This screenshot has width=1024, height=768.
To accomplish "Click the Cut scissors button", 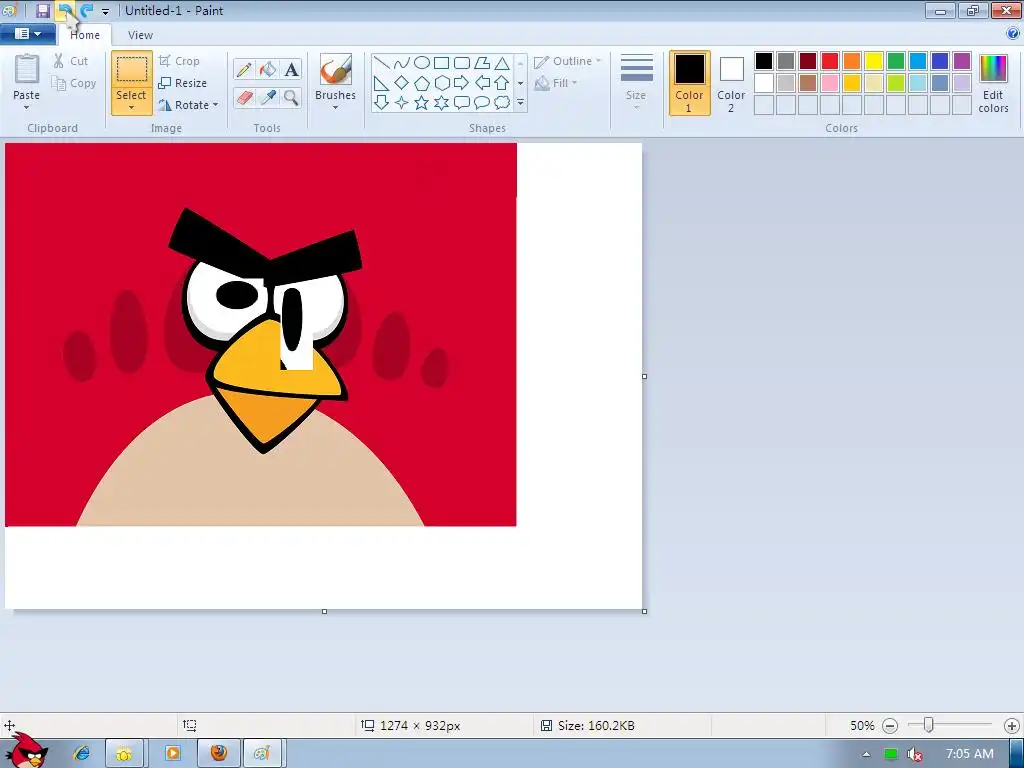I will tap(71, 61).
